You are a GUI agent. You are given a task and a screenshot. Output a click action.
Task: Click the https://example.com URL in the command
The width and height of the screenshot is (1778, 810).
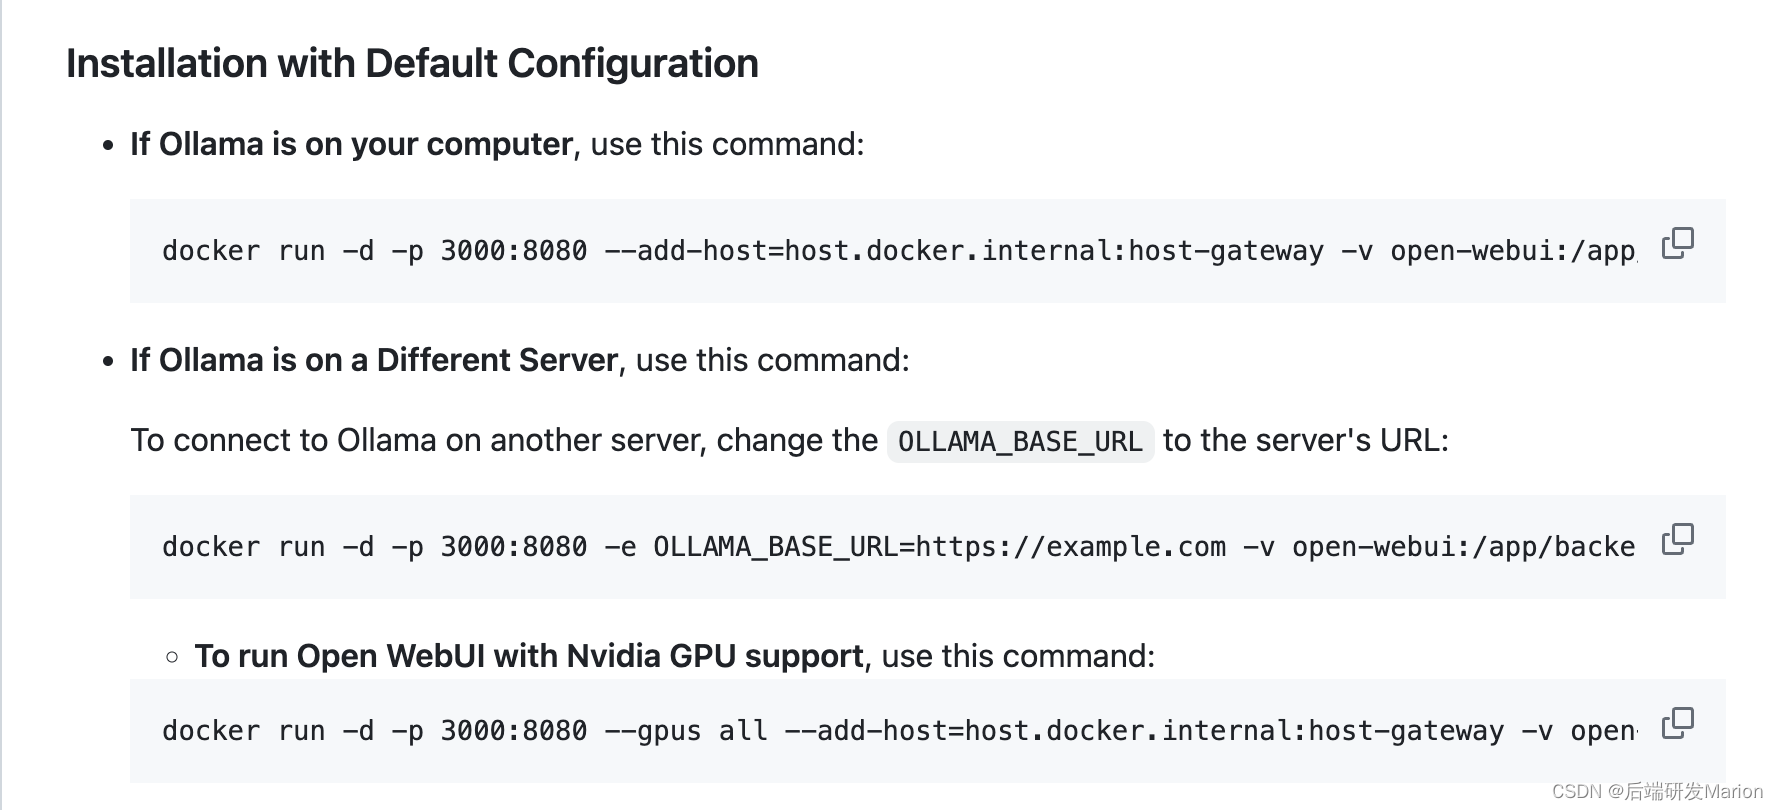tap(1070, 547)
